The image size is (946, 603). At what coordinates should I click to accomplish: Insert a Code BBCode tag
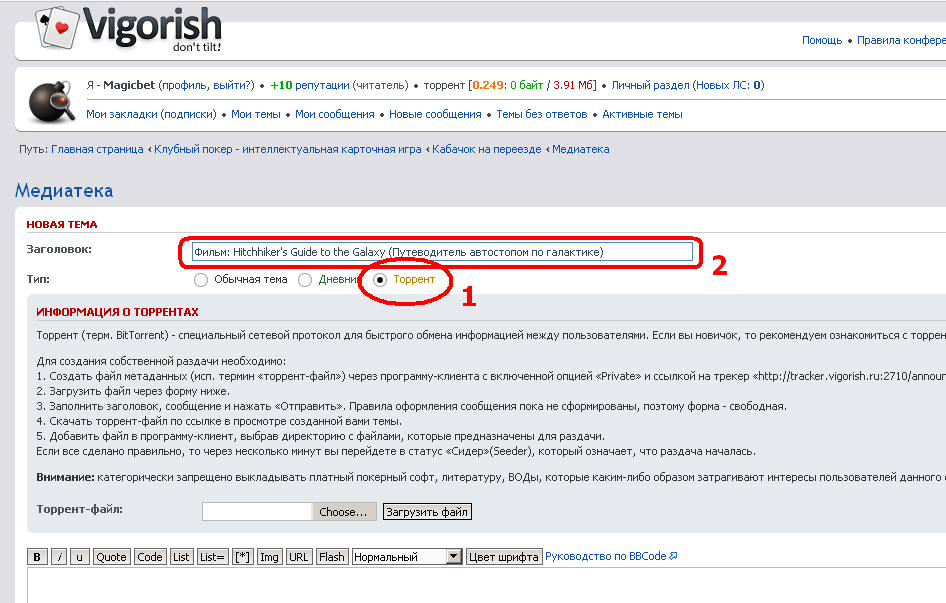tap(150, 557)
